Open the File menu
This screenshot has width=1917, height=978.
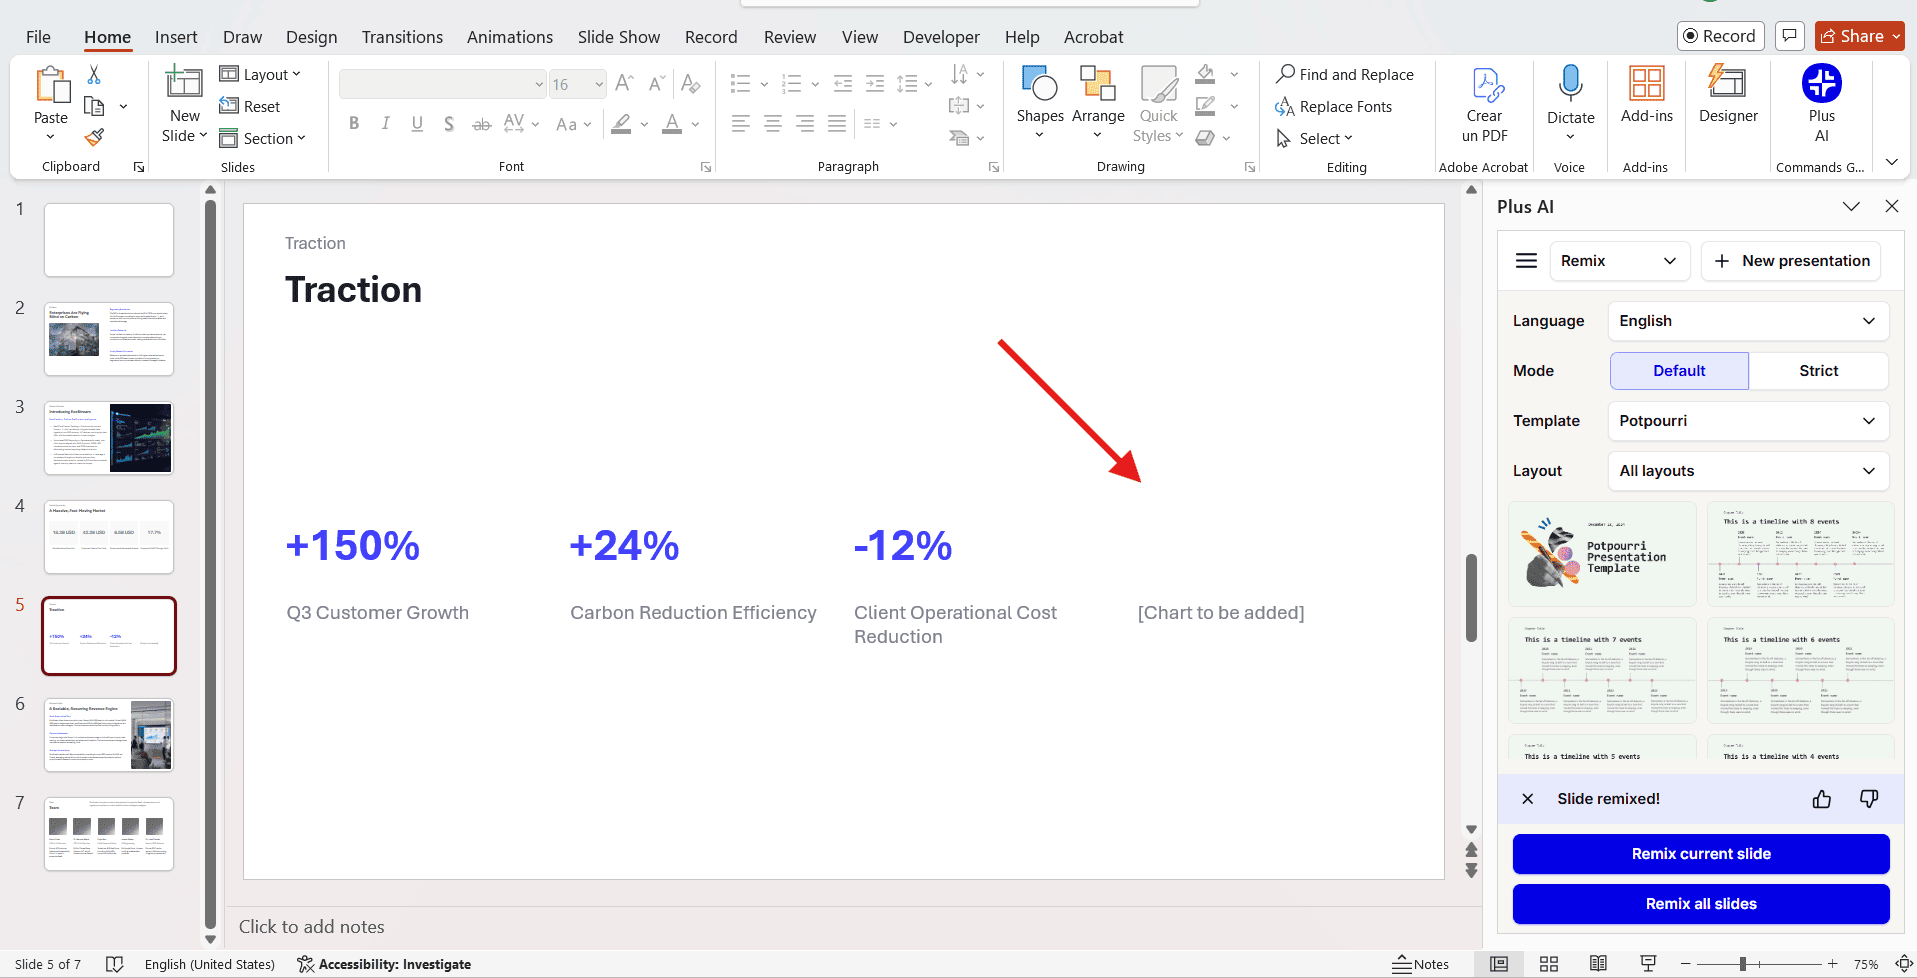(38, 37)
